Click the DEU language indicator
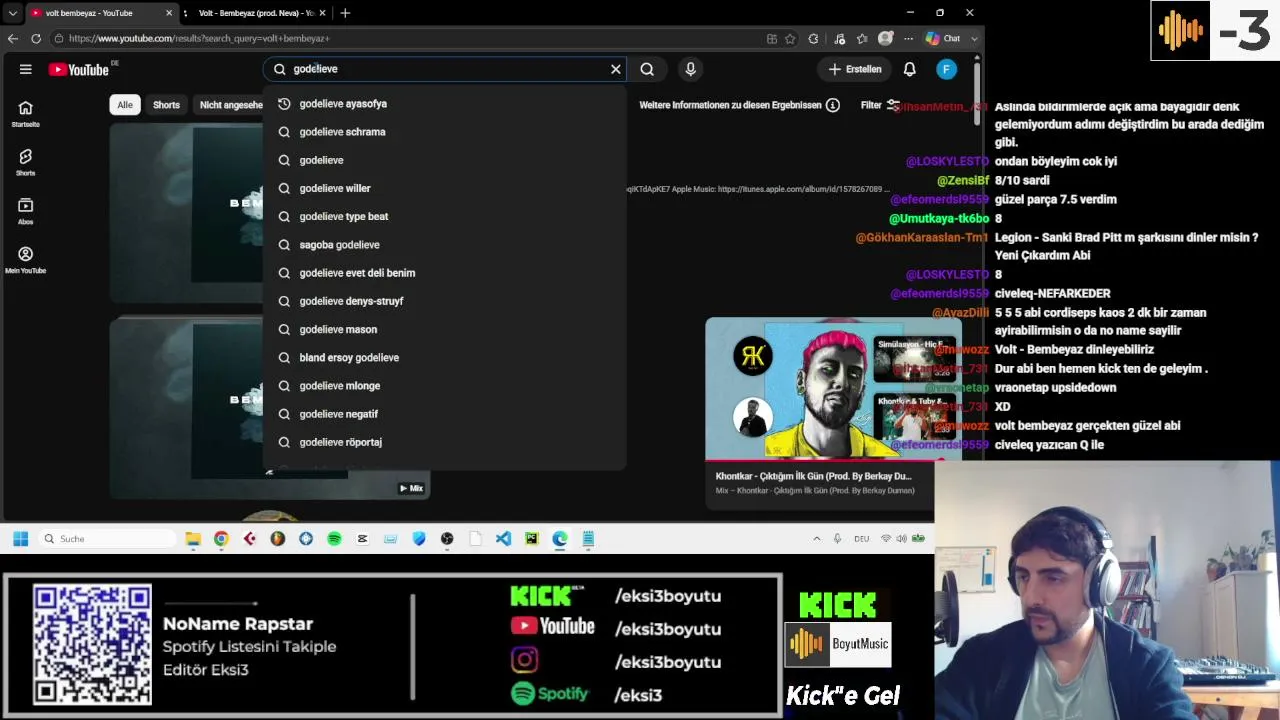This screenshot has height=720, width=1280. (x=861, y=539)
